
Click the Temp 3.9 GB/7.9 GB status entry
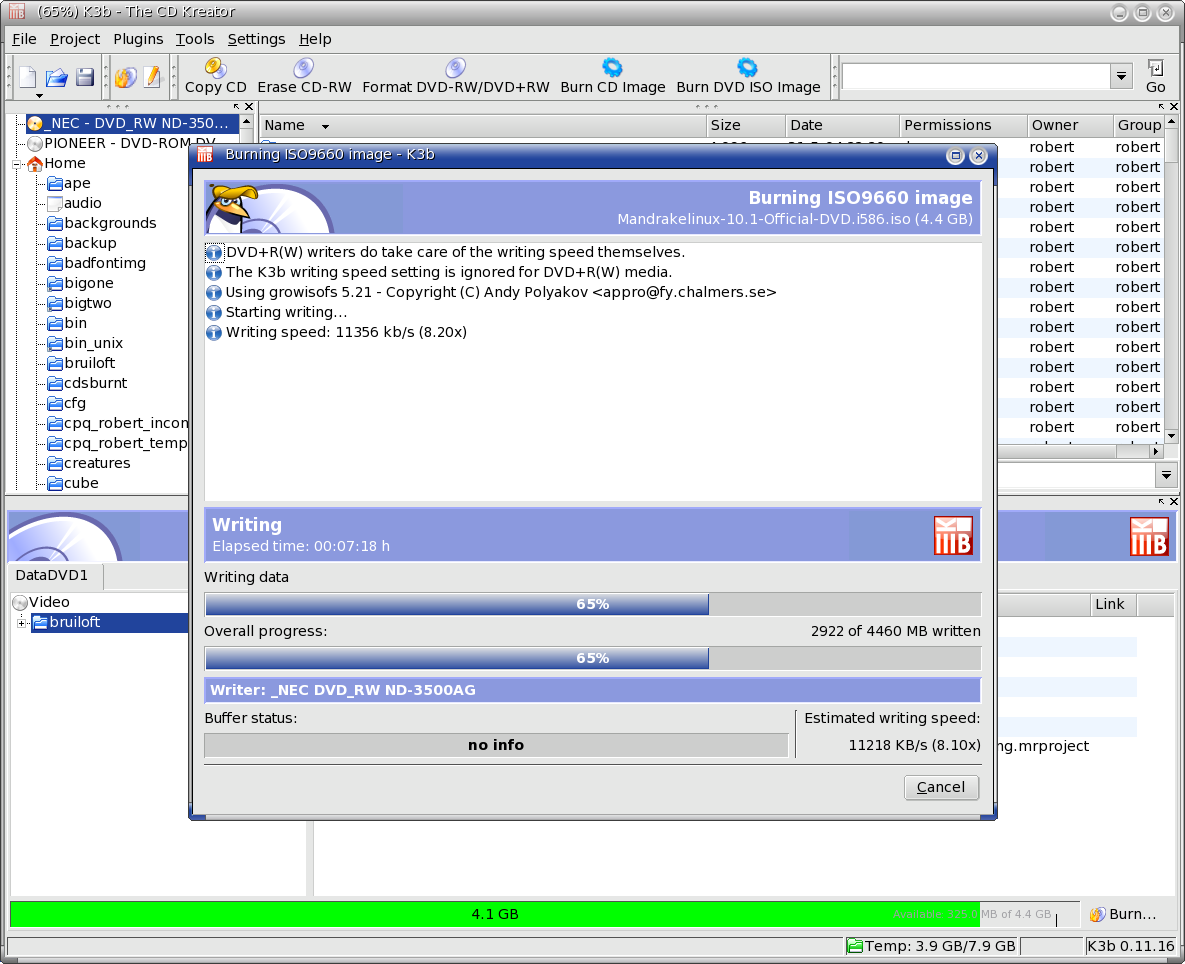931,946
